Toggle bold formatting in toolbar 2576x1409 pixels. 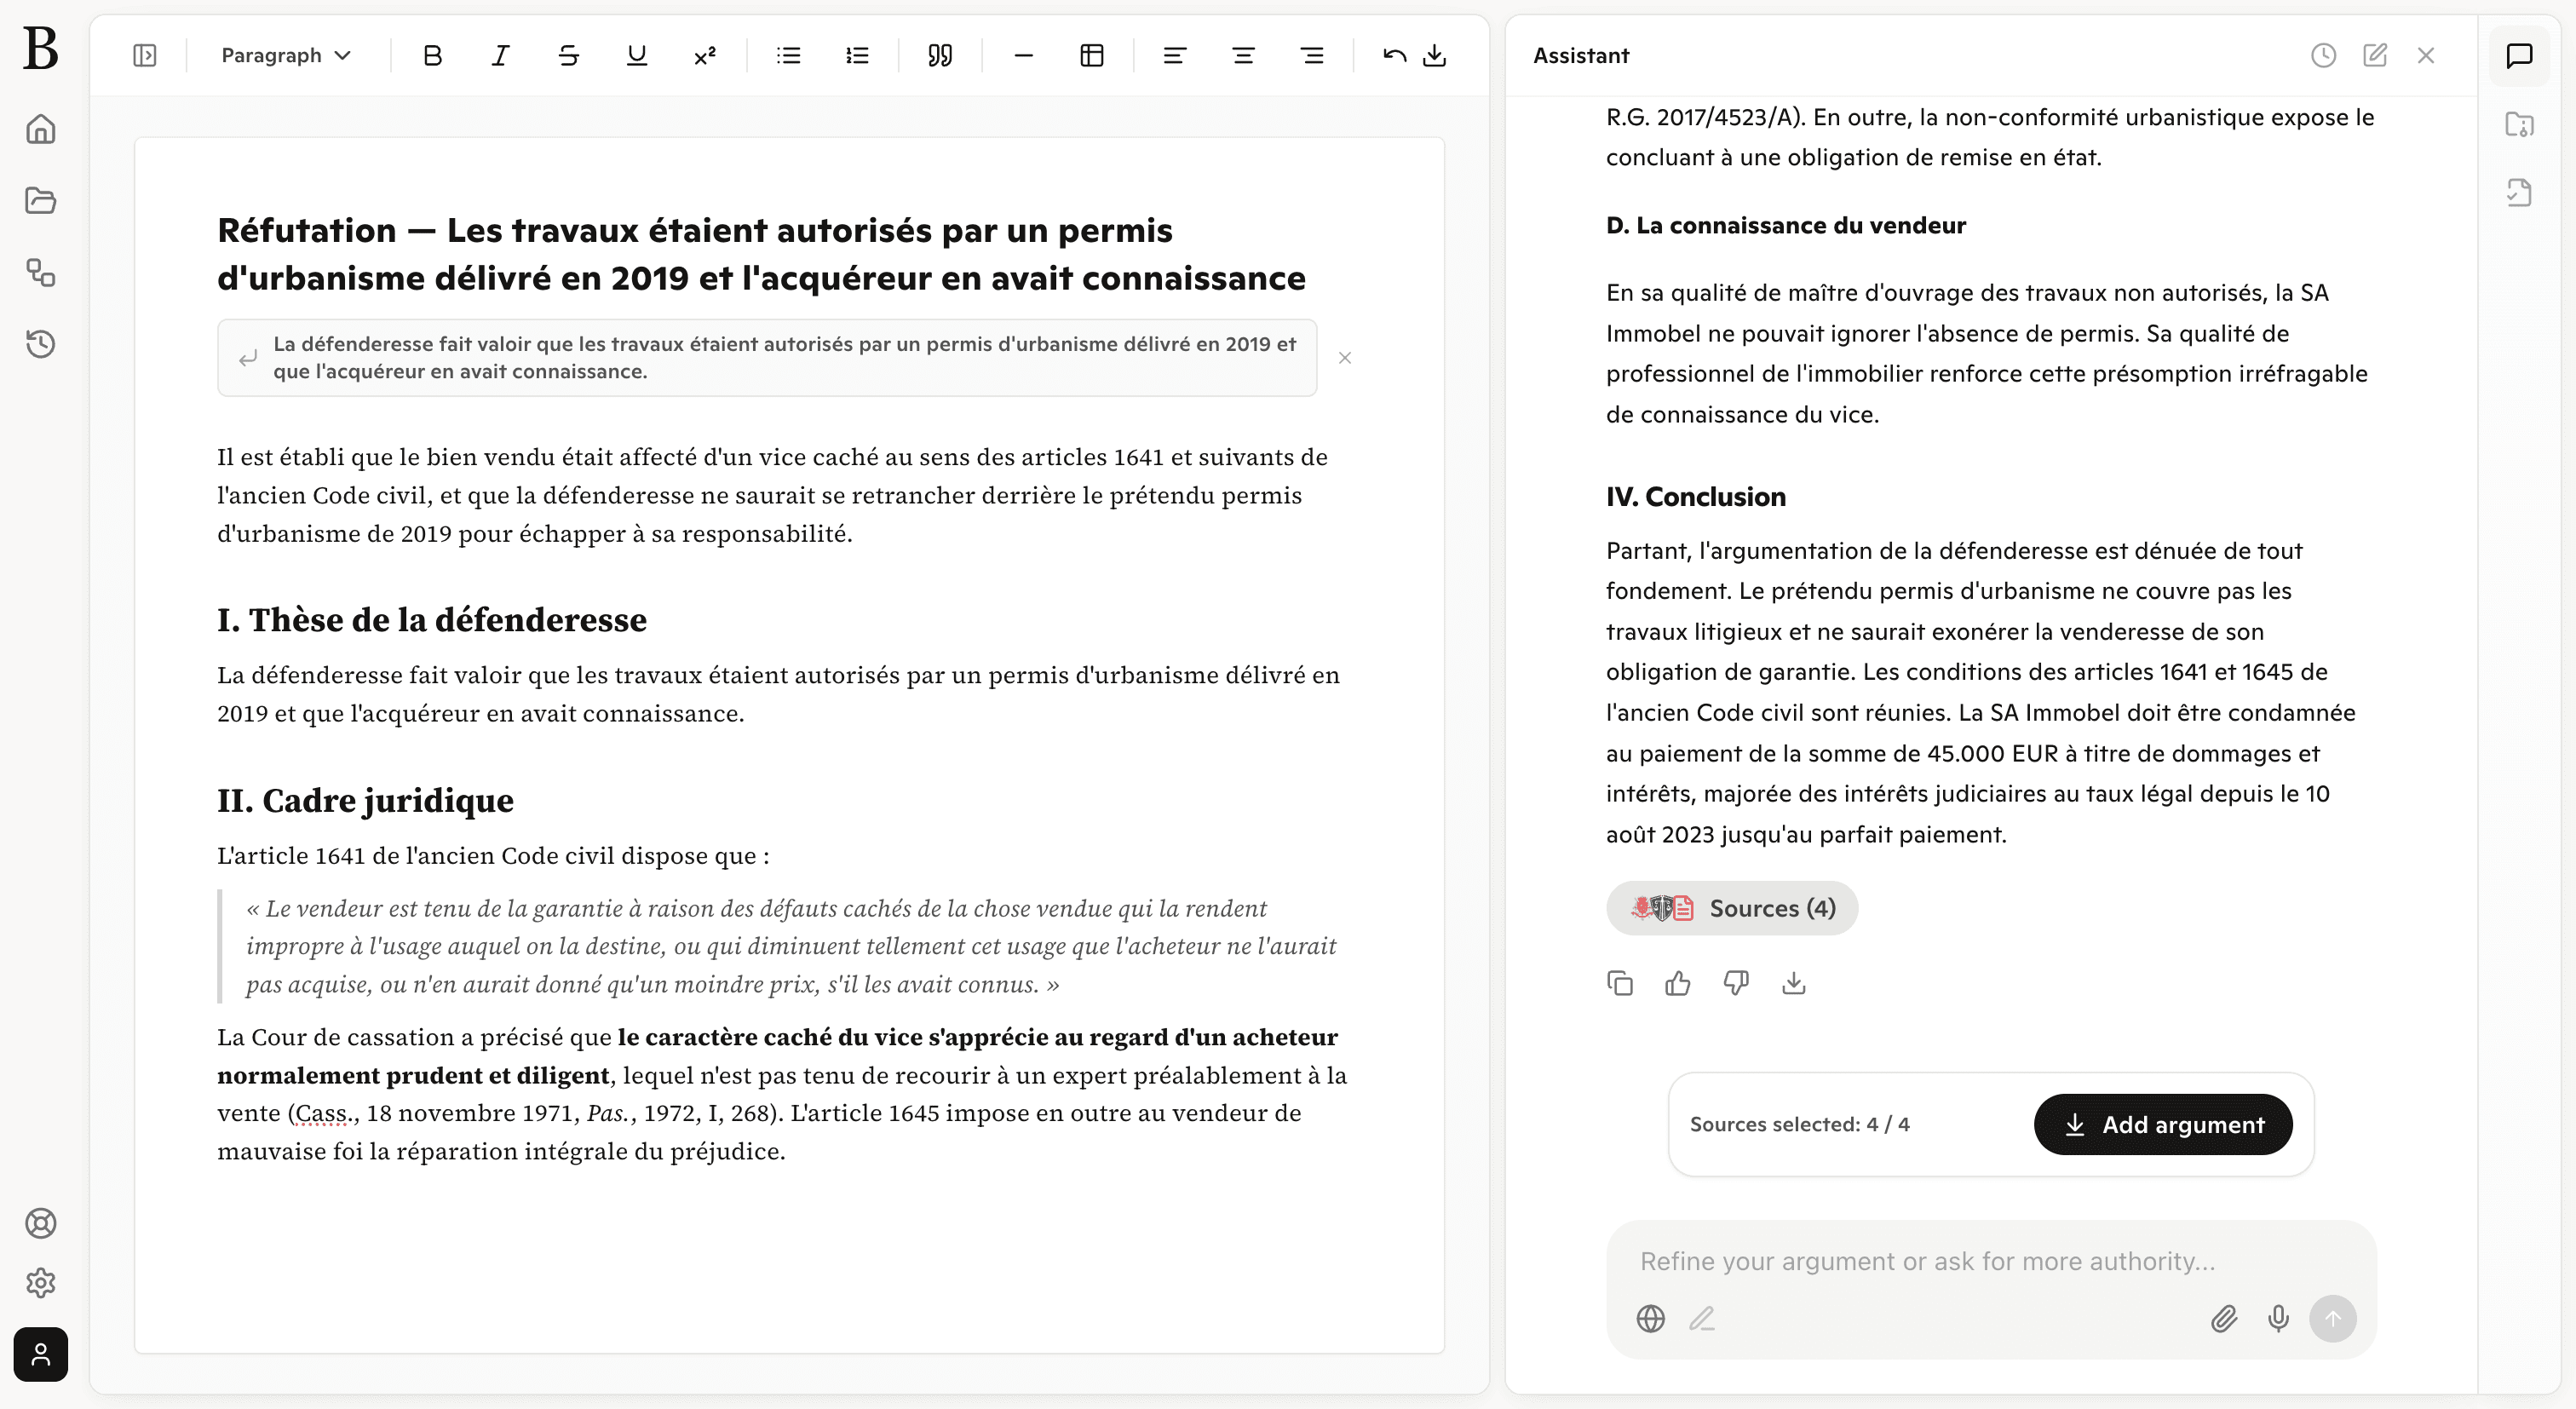[432, 56]
